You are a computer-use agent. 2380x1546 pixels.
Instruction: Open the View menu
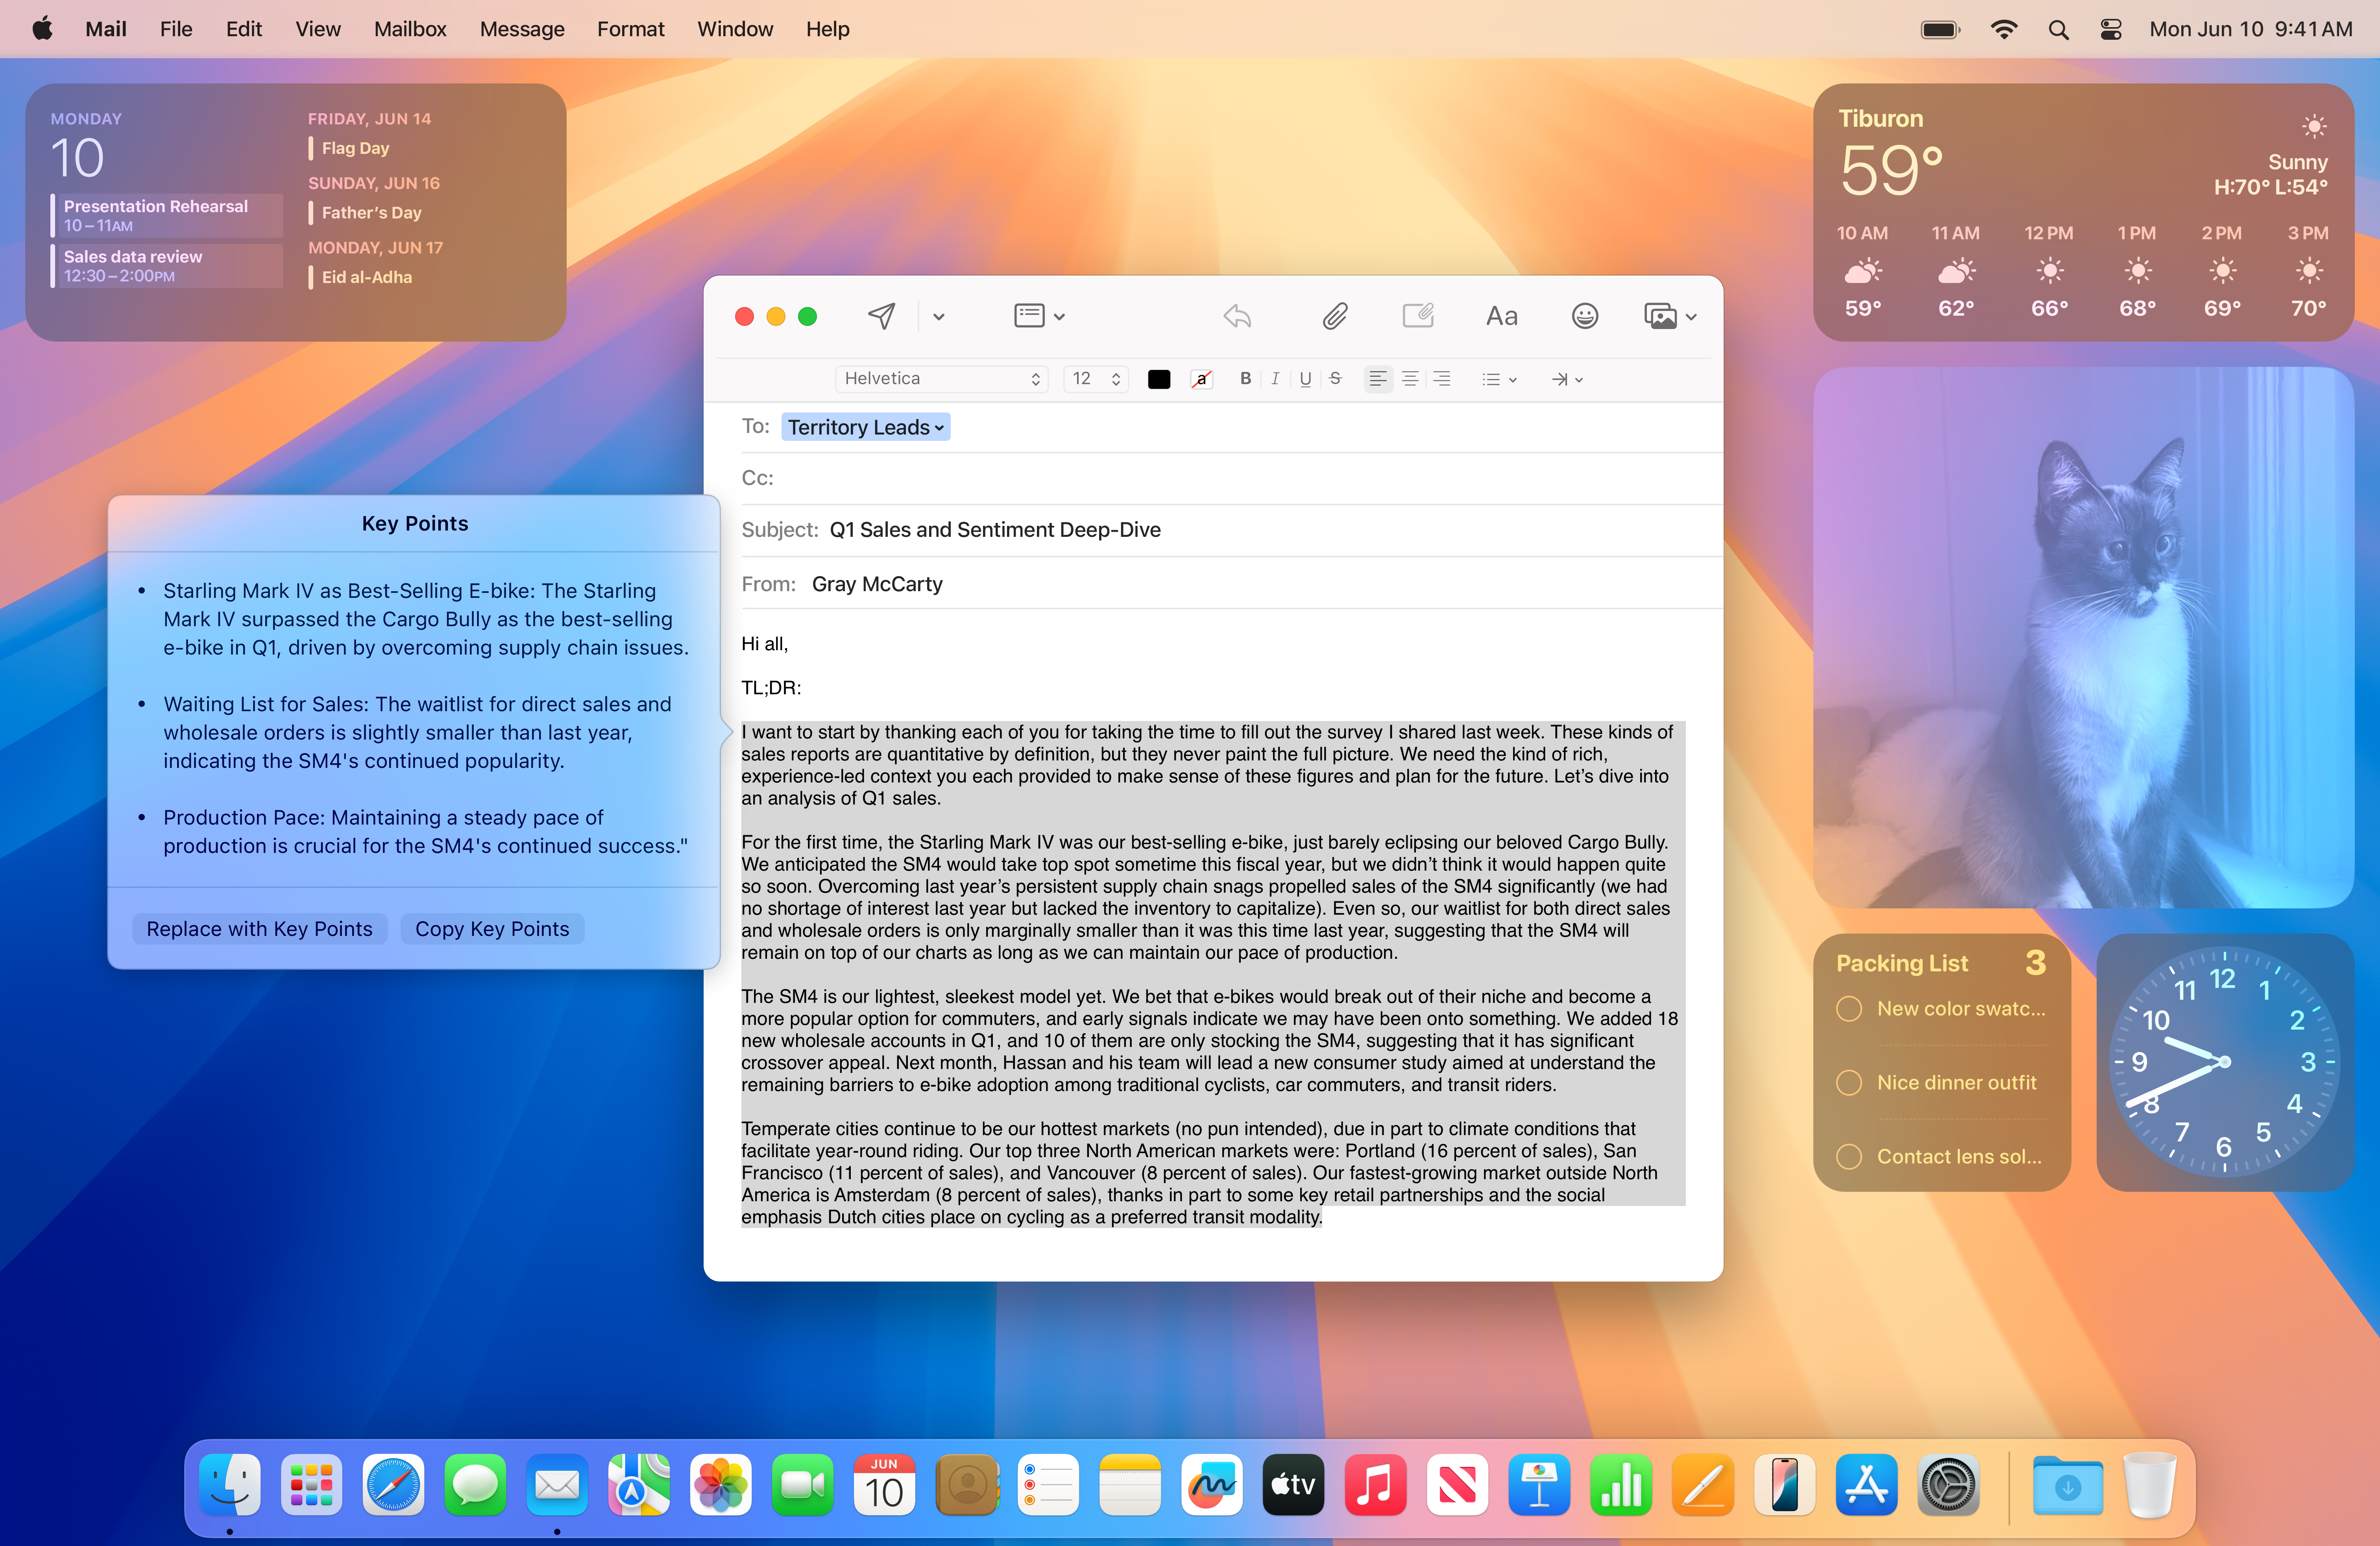coord(318,29)
